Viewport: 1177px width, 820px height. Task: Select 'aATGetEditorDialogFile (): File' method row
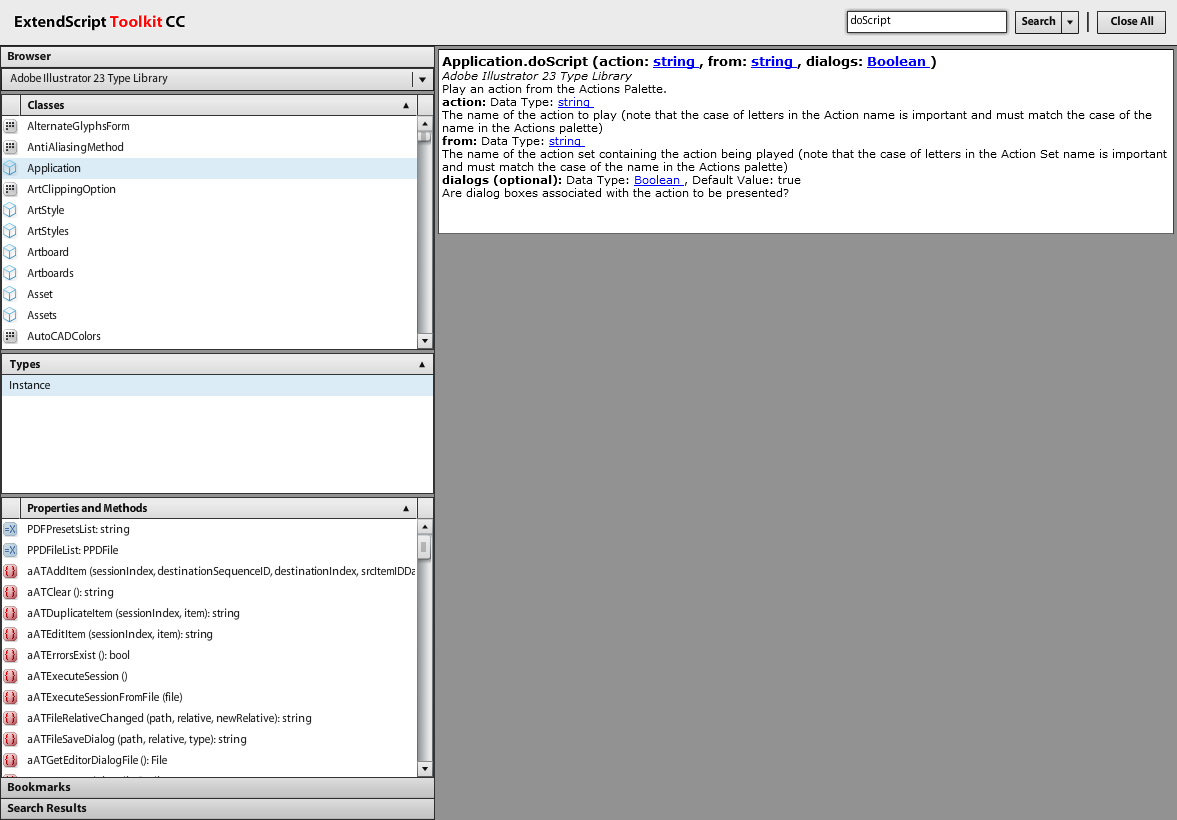coord(209,761)
